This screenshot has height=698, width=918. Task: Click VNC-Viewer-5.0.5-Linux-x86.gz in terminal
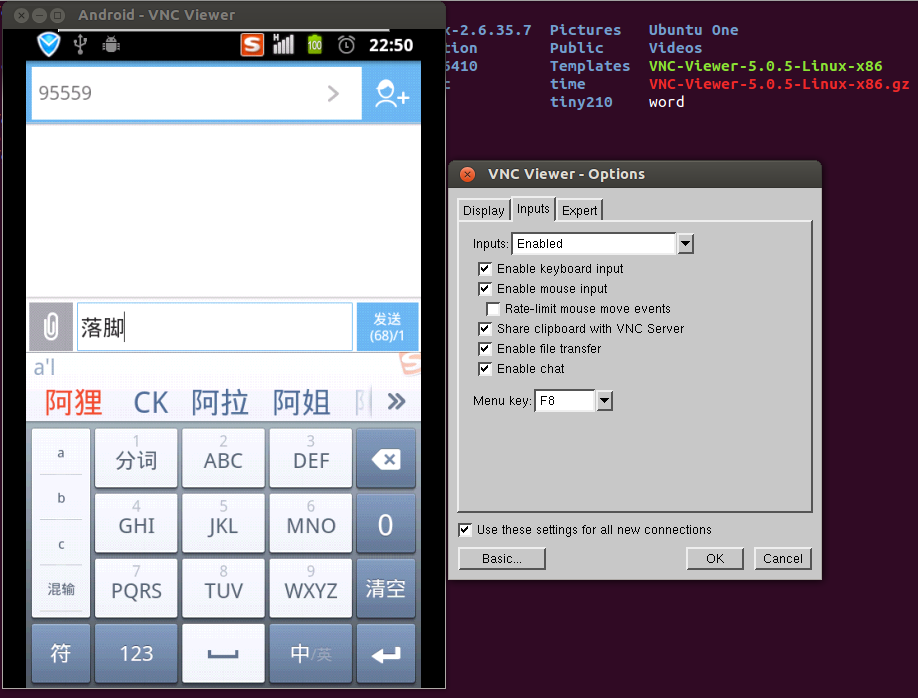point(779,84)
